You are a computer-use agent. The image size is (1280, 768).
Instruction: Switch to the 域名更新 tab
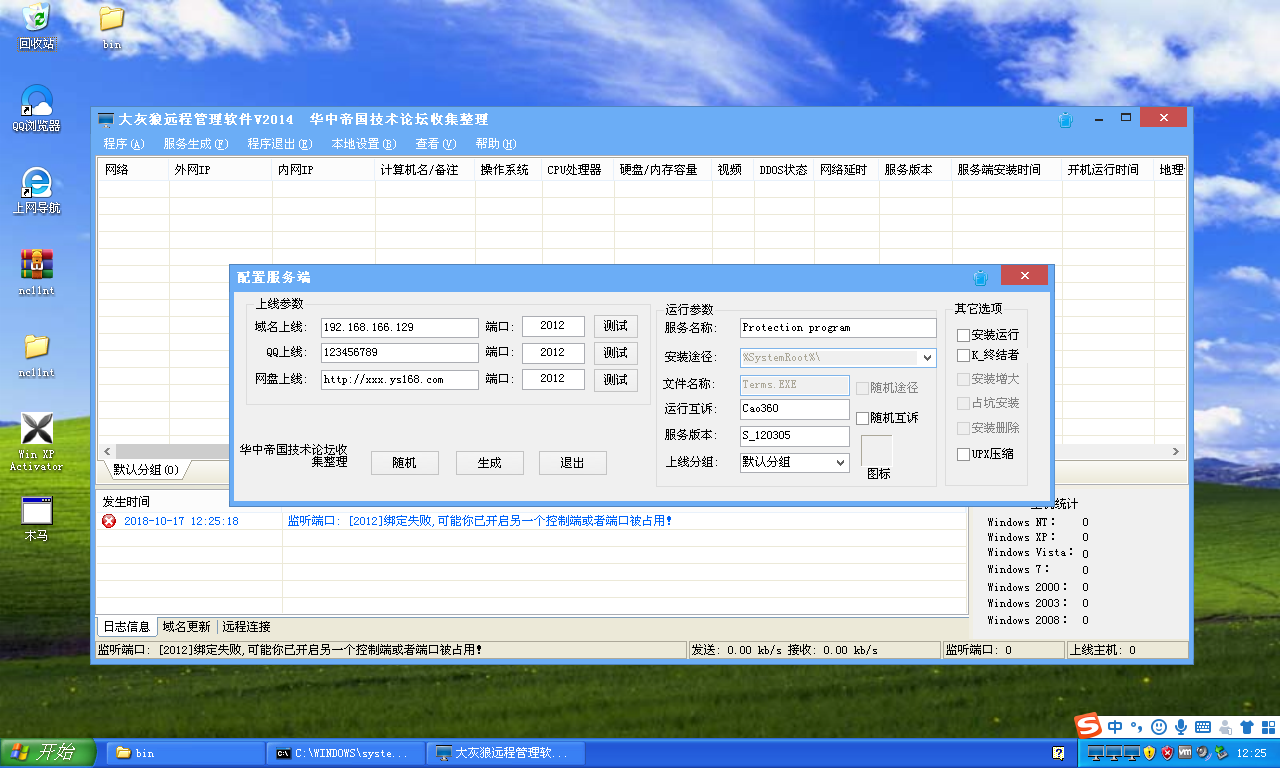coord(187,627)
